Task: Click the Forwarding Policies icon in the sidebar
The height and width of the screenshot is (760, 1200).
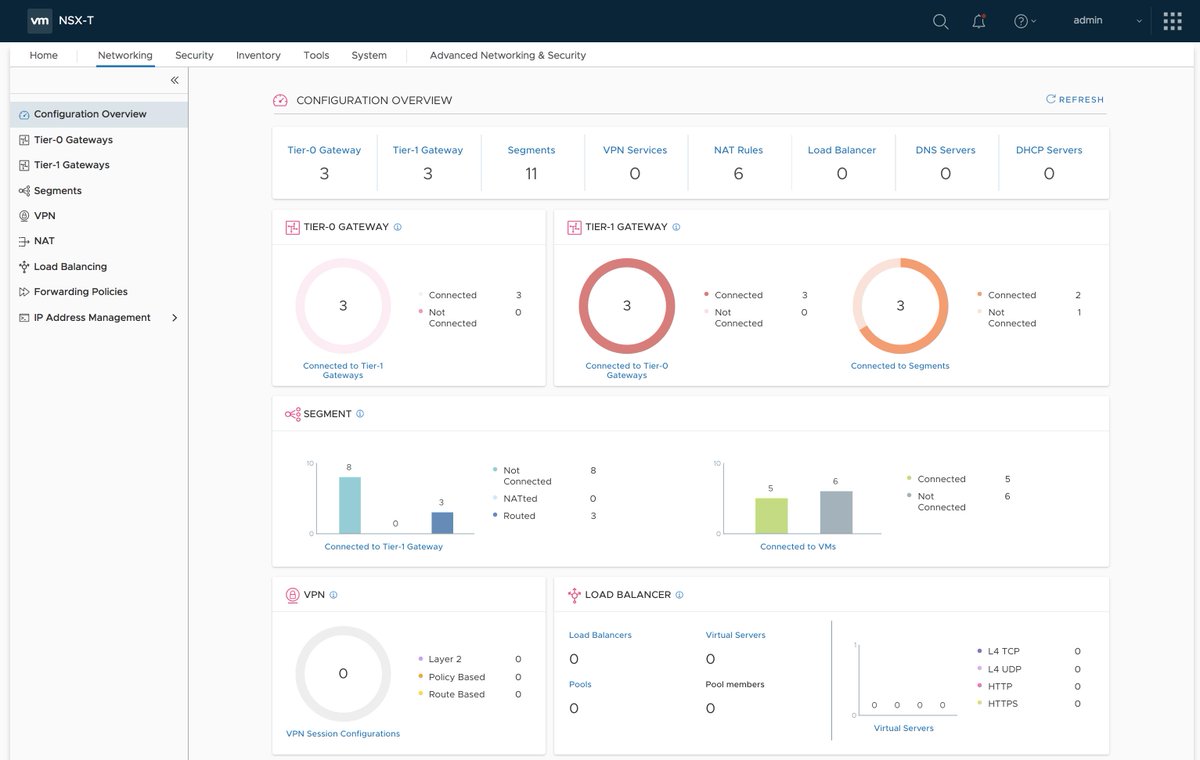Action: [x=22, y=291]
